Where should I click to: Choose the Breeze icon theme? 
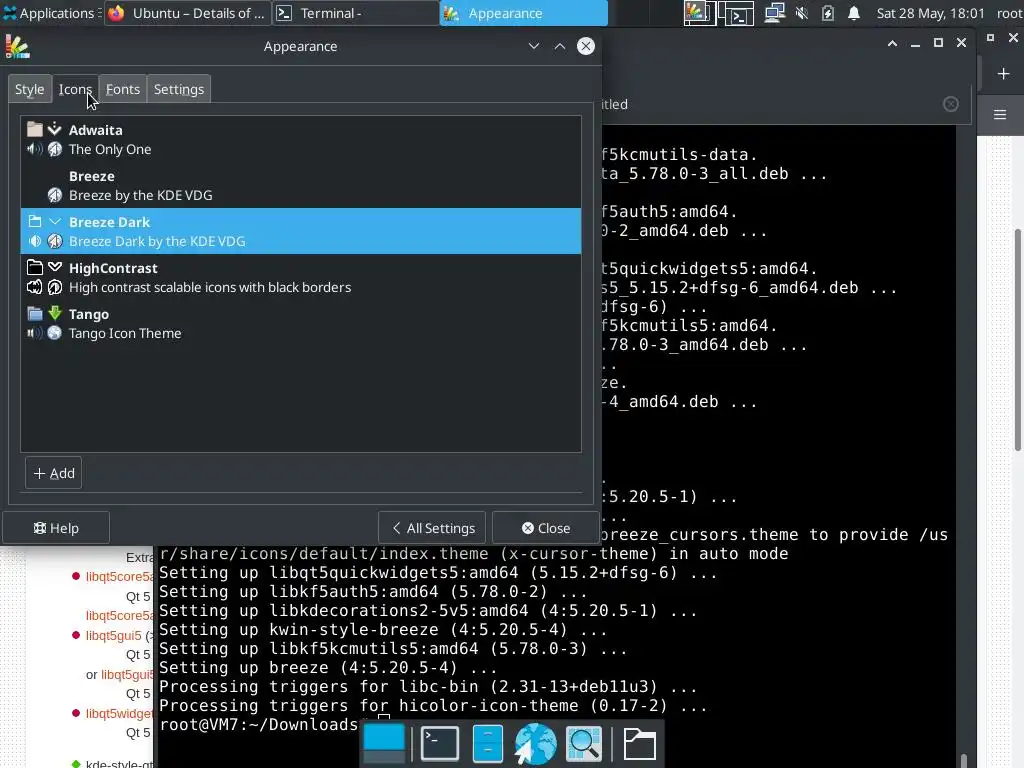tap(300, 185)
